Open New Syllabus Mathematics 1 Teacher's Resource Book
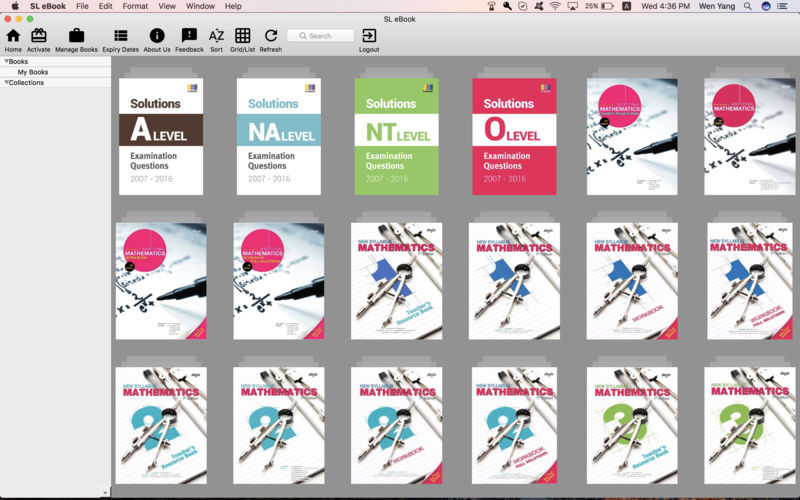This screenshot has height=500, width=800. click(x=396, y=281)
